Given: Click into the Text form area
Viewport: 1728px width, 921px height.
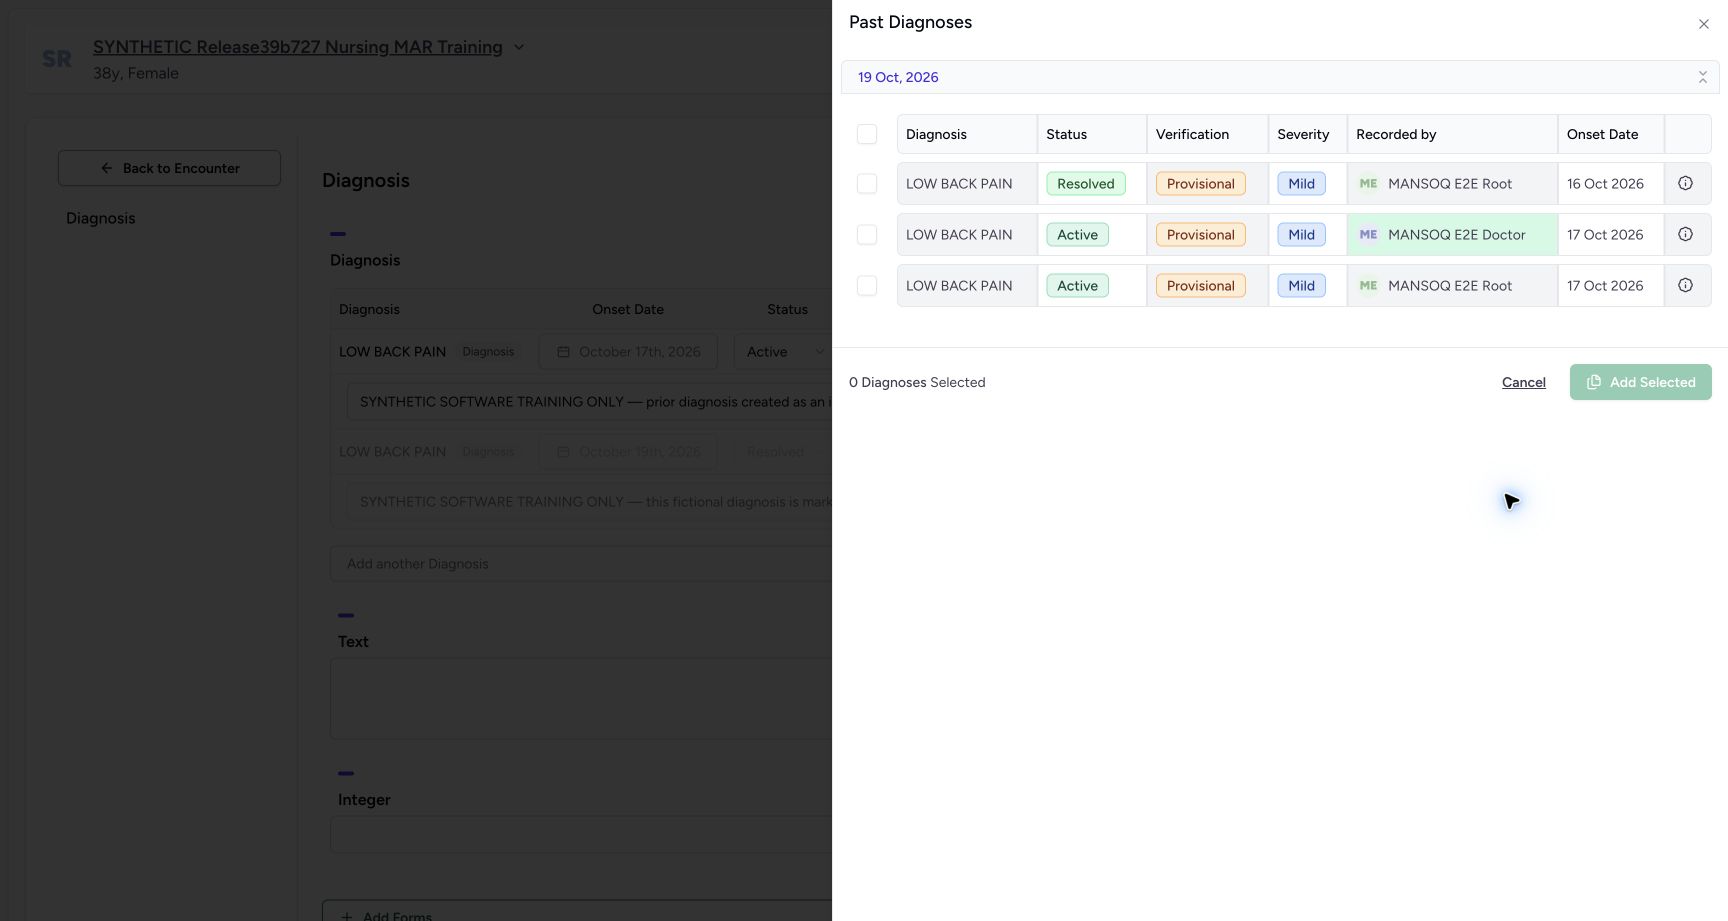Looking at the screenshot, I should coord(581,698).
